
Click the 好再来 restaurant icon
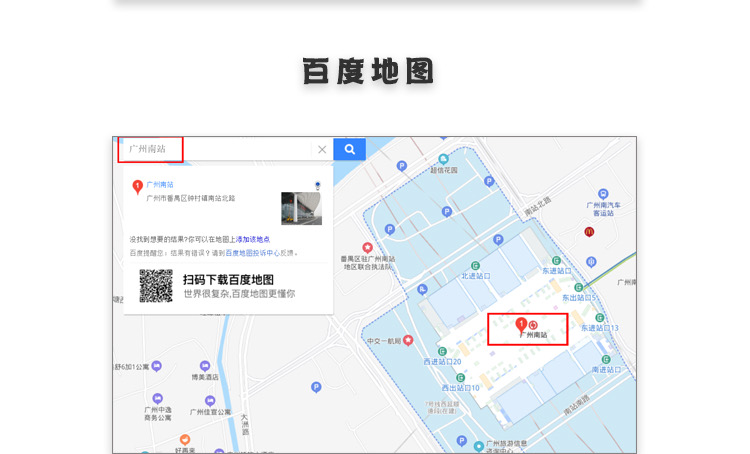coord(185,439)
